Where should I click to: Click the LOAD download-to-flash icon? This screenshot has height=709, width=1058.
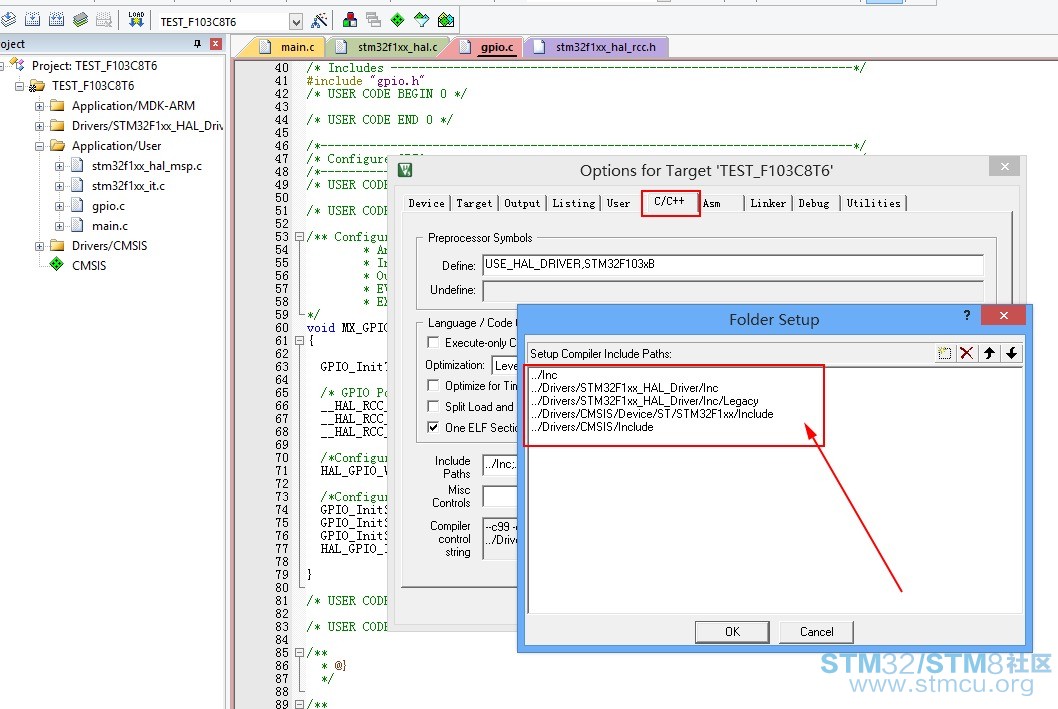coord(136,20)
